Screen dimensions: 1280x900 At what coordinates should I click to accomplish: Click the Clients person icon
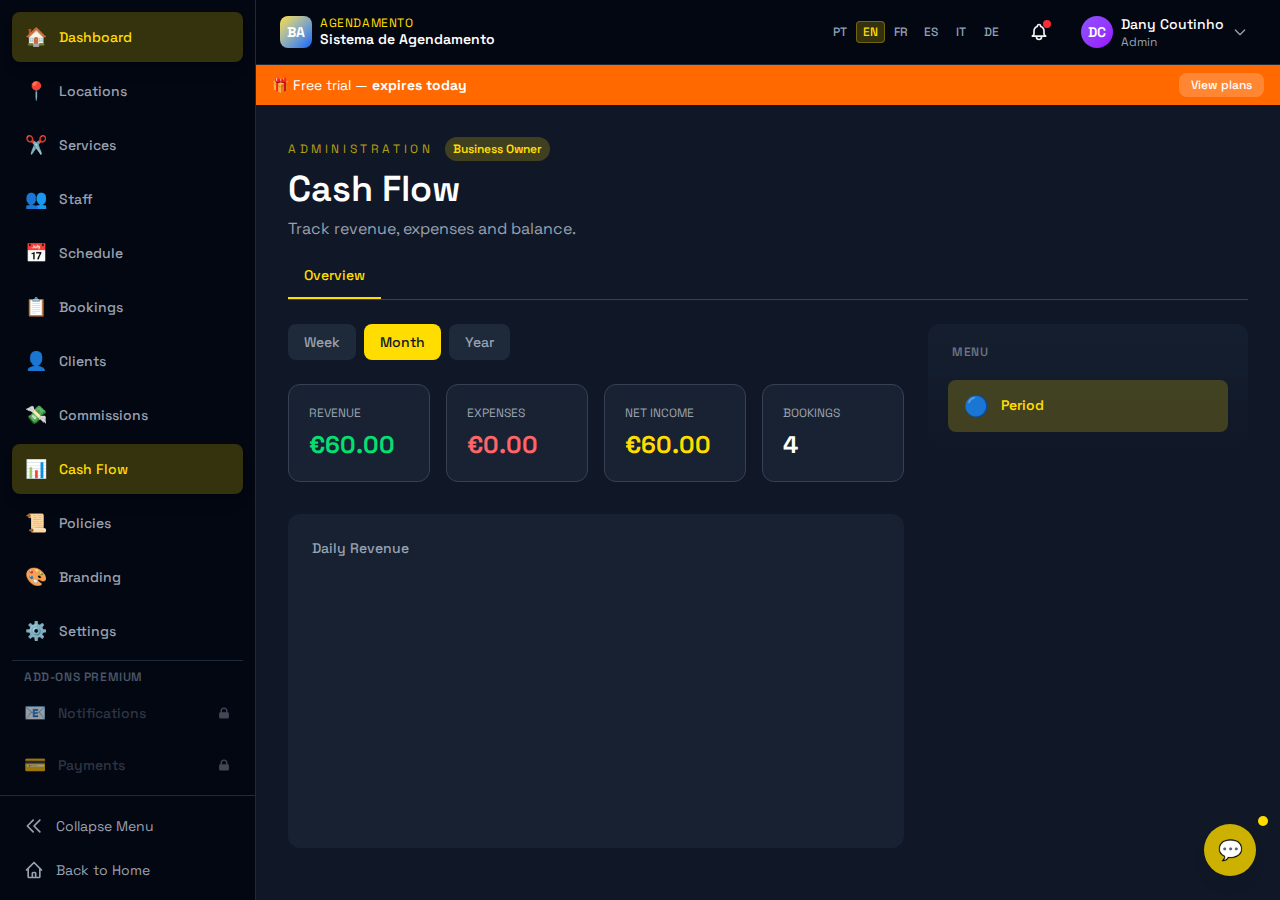pos(36,361)
